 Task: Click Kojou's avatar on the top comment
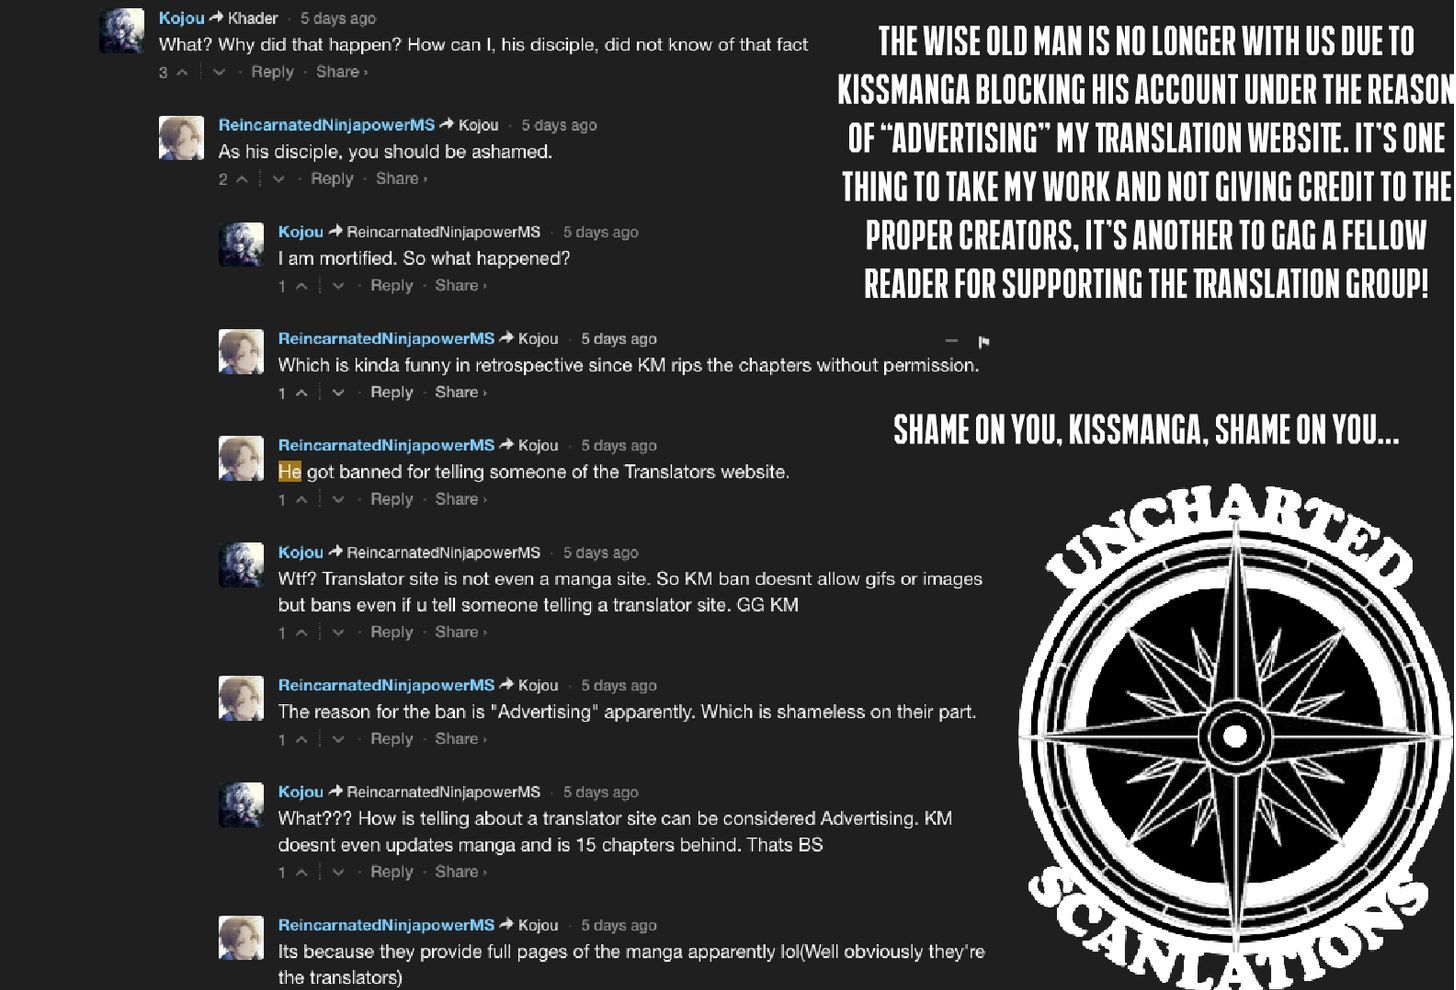122,31
